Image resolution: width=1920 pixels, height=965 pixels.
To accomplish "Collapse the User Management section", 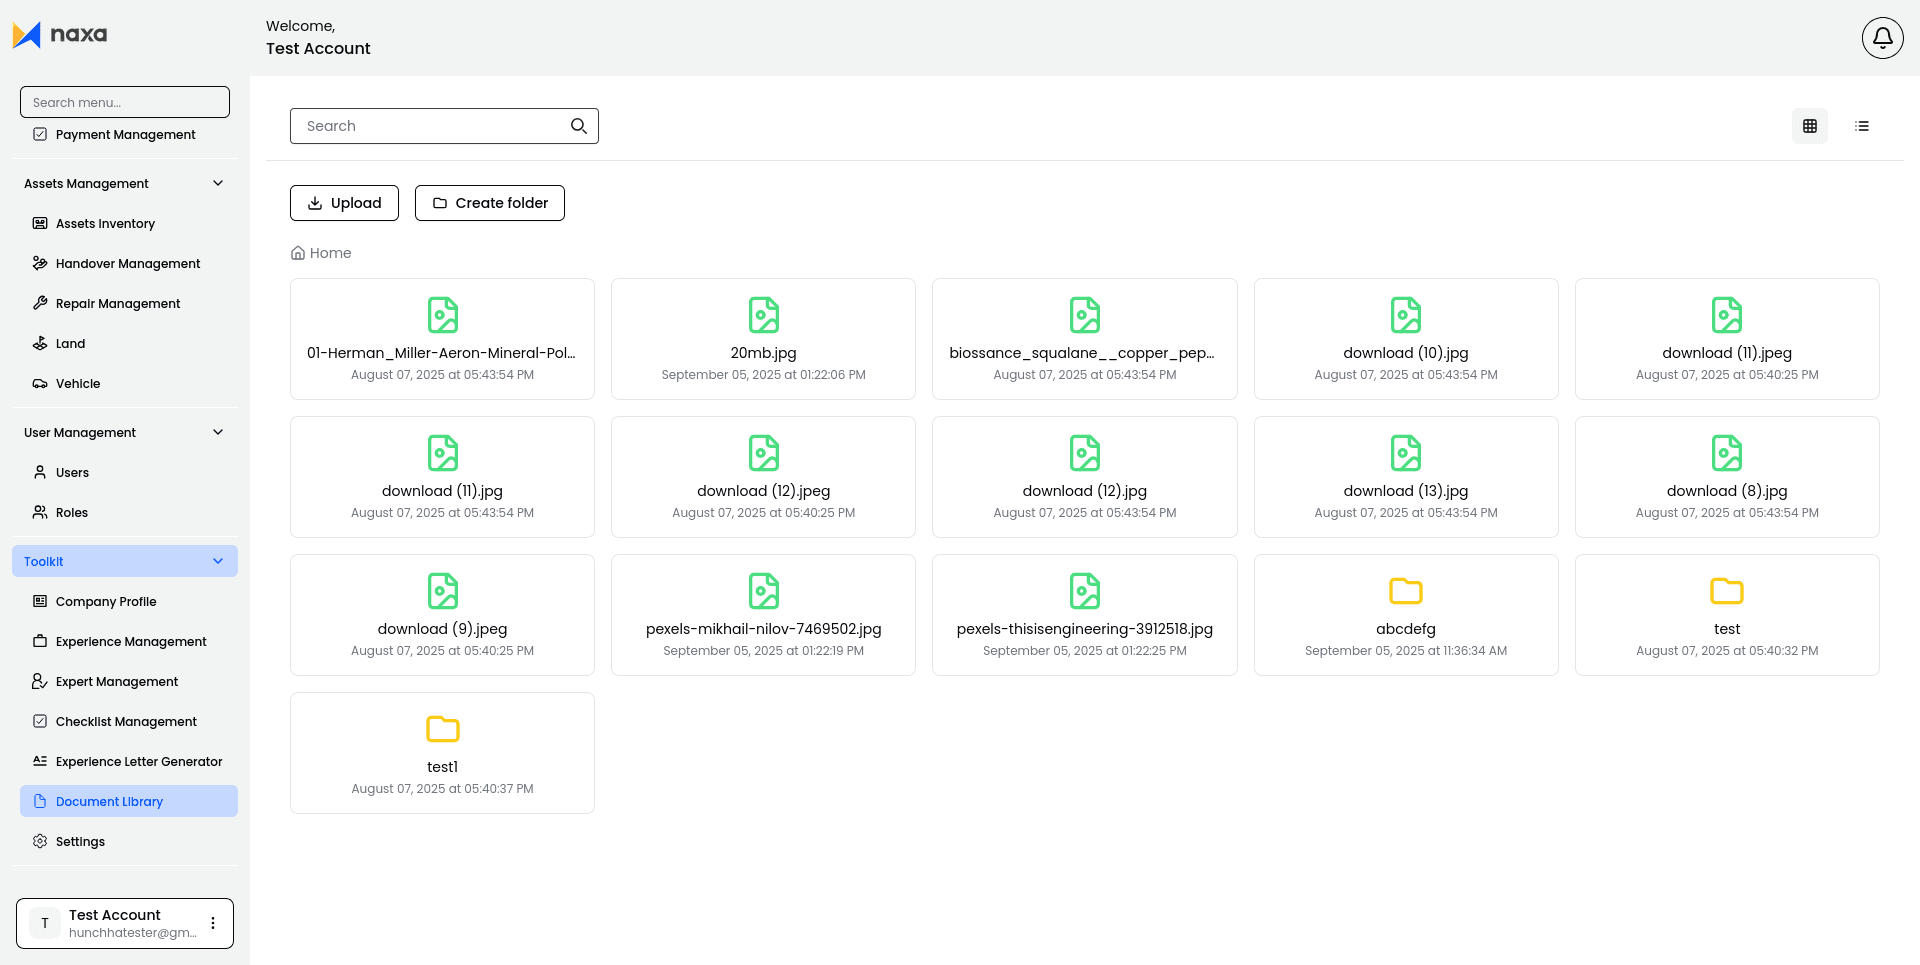I will pyautogui.click(x=218, y=432).
